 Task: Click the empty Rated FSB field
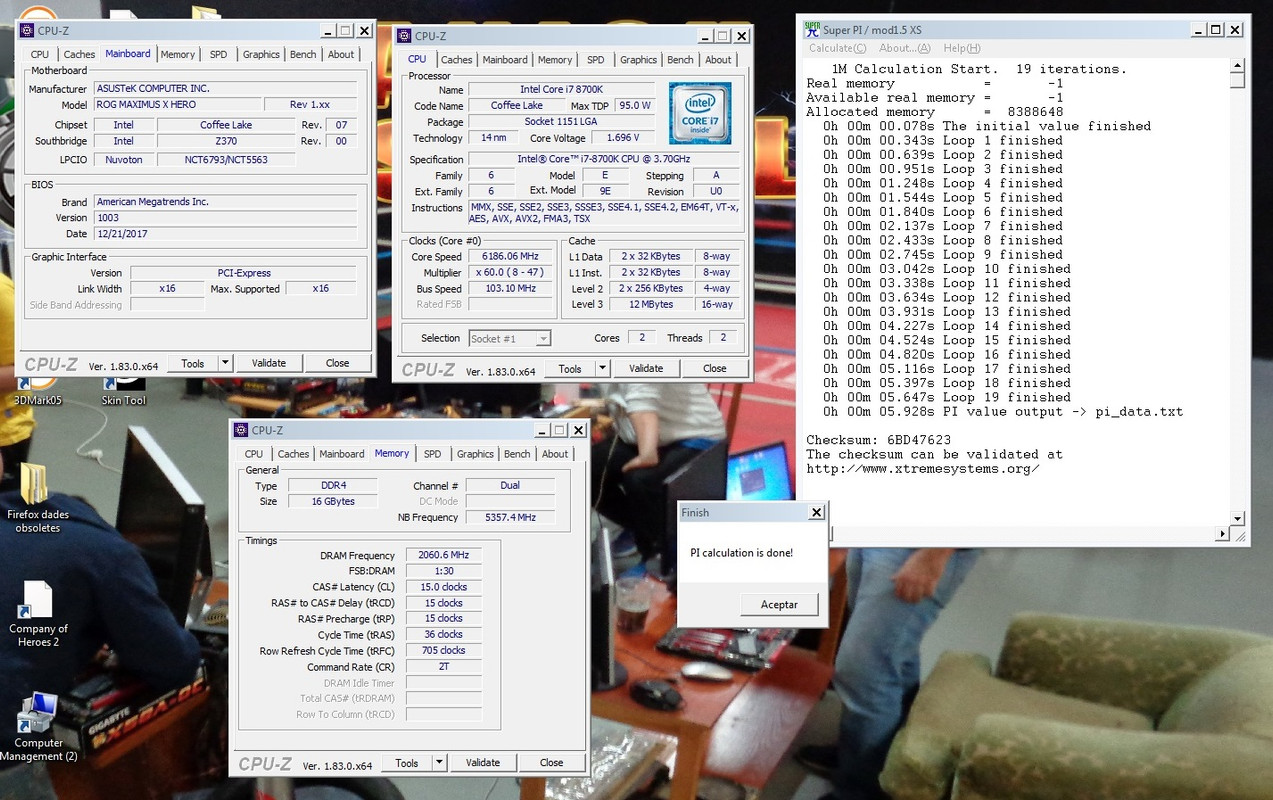(510, 304)
